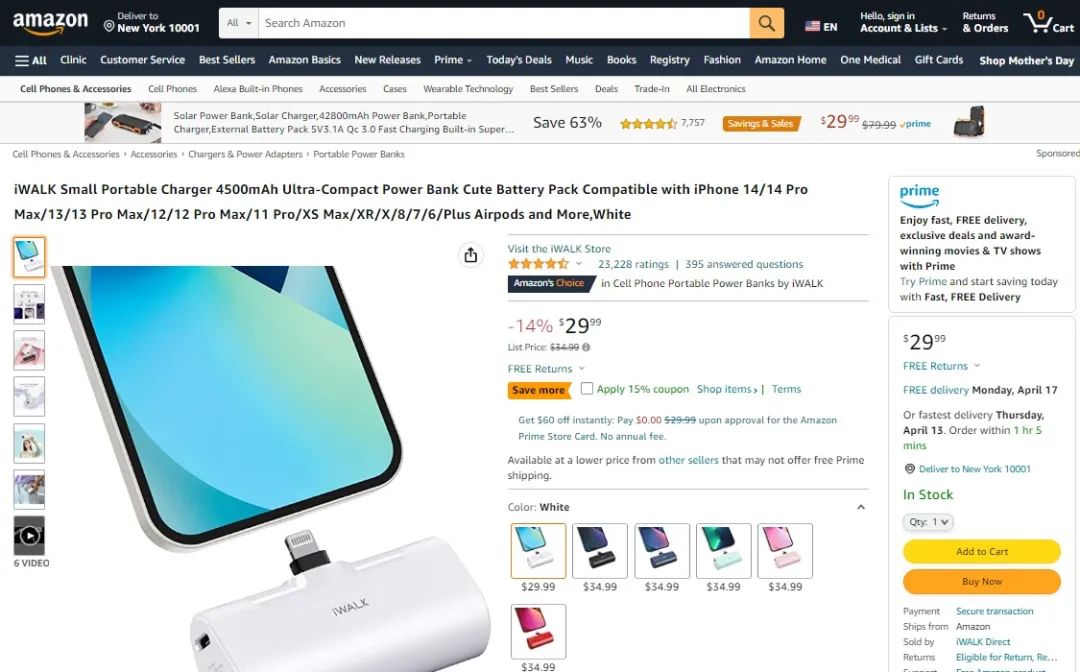This screenshot has height=672, width=1080.
Task: Select the red color swatch option
Action: point(538,631)
